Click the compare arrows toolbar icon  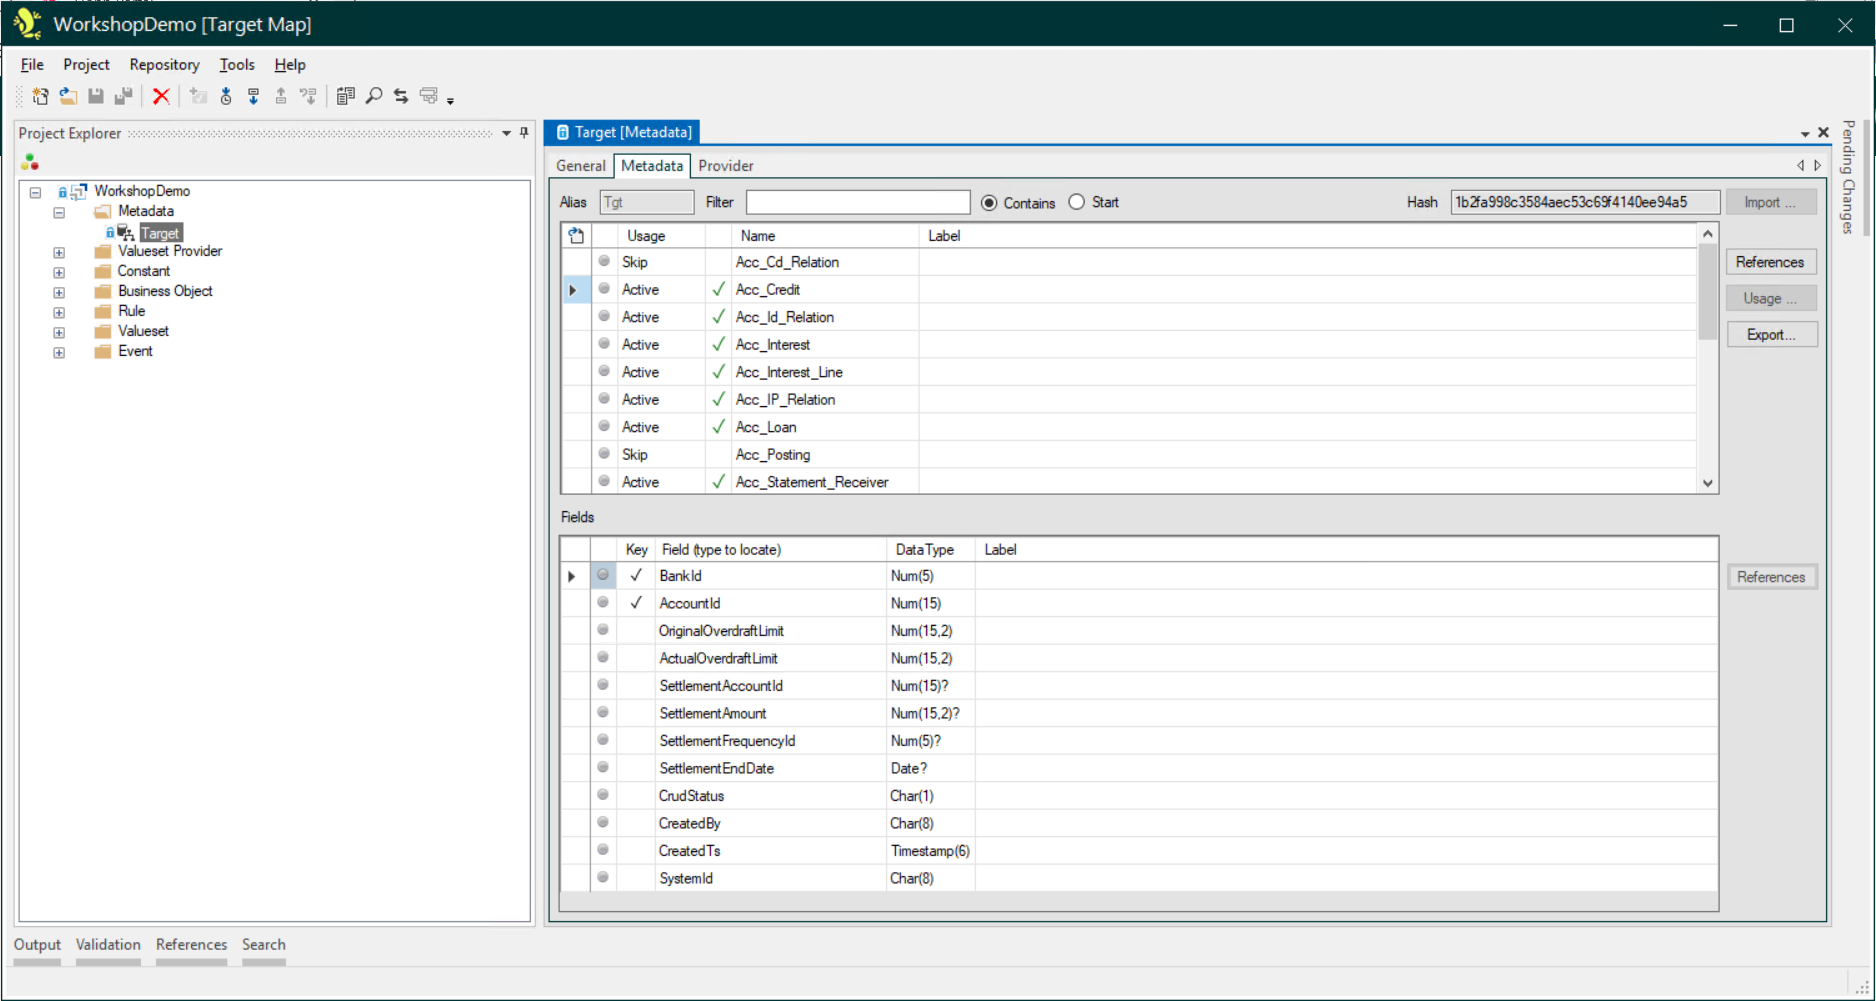point(401,96)
